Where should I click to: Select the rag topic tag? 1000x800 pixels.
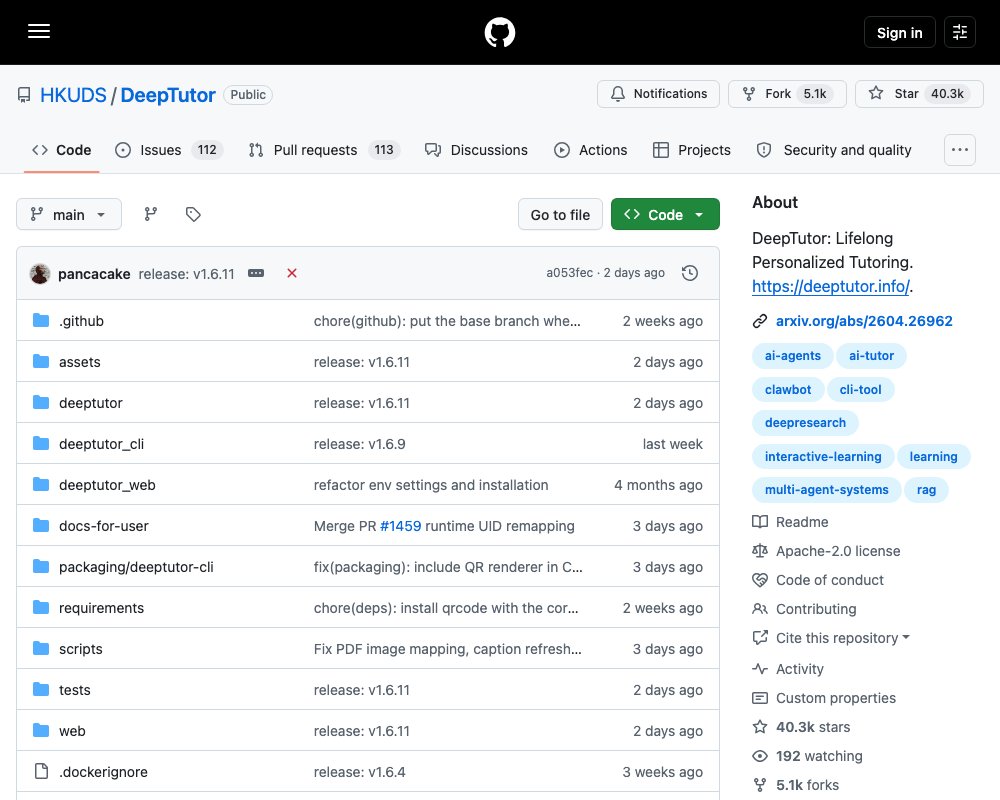926,490
